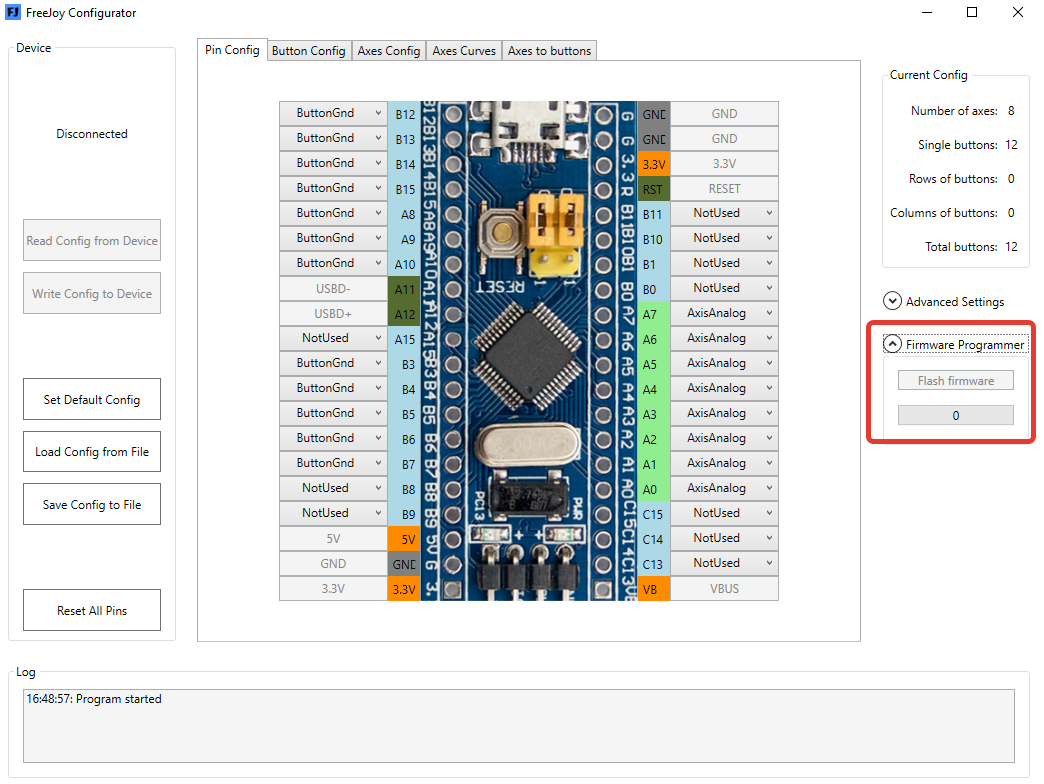Open the B13 pin function dropdown
The image size is (1044, 784).
point(333,138)
